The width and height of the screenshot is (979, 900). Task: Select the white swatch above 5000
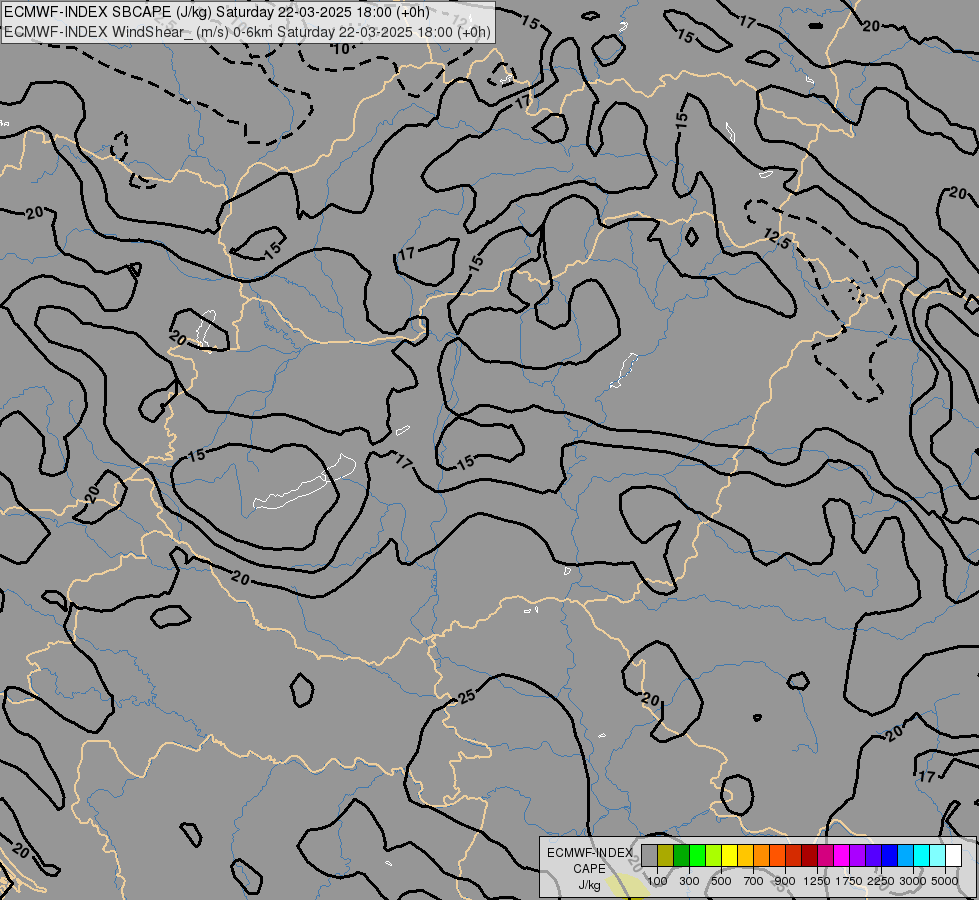coord(954,855)
